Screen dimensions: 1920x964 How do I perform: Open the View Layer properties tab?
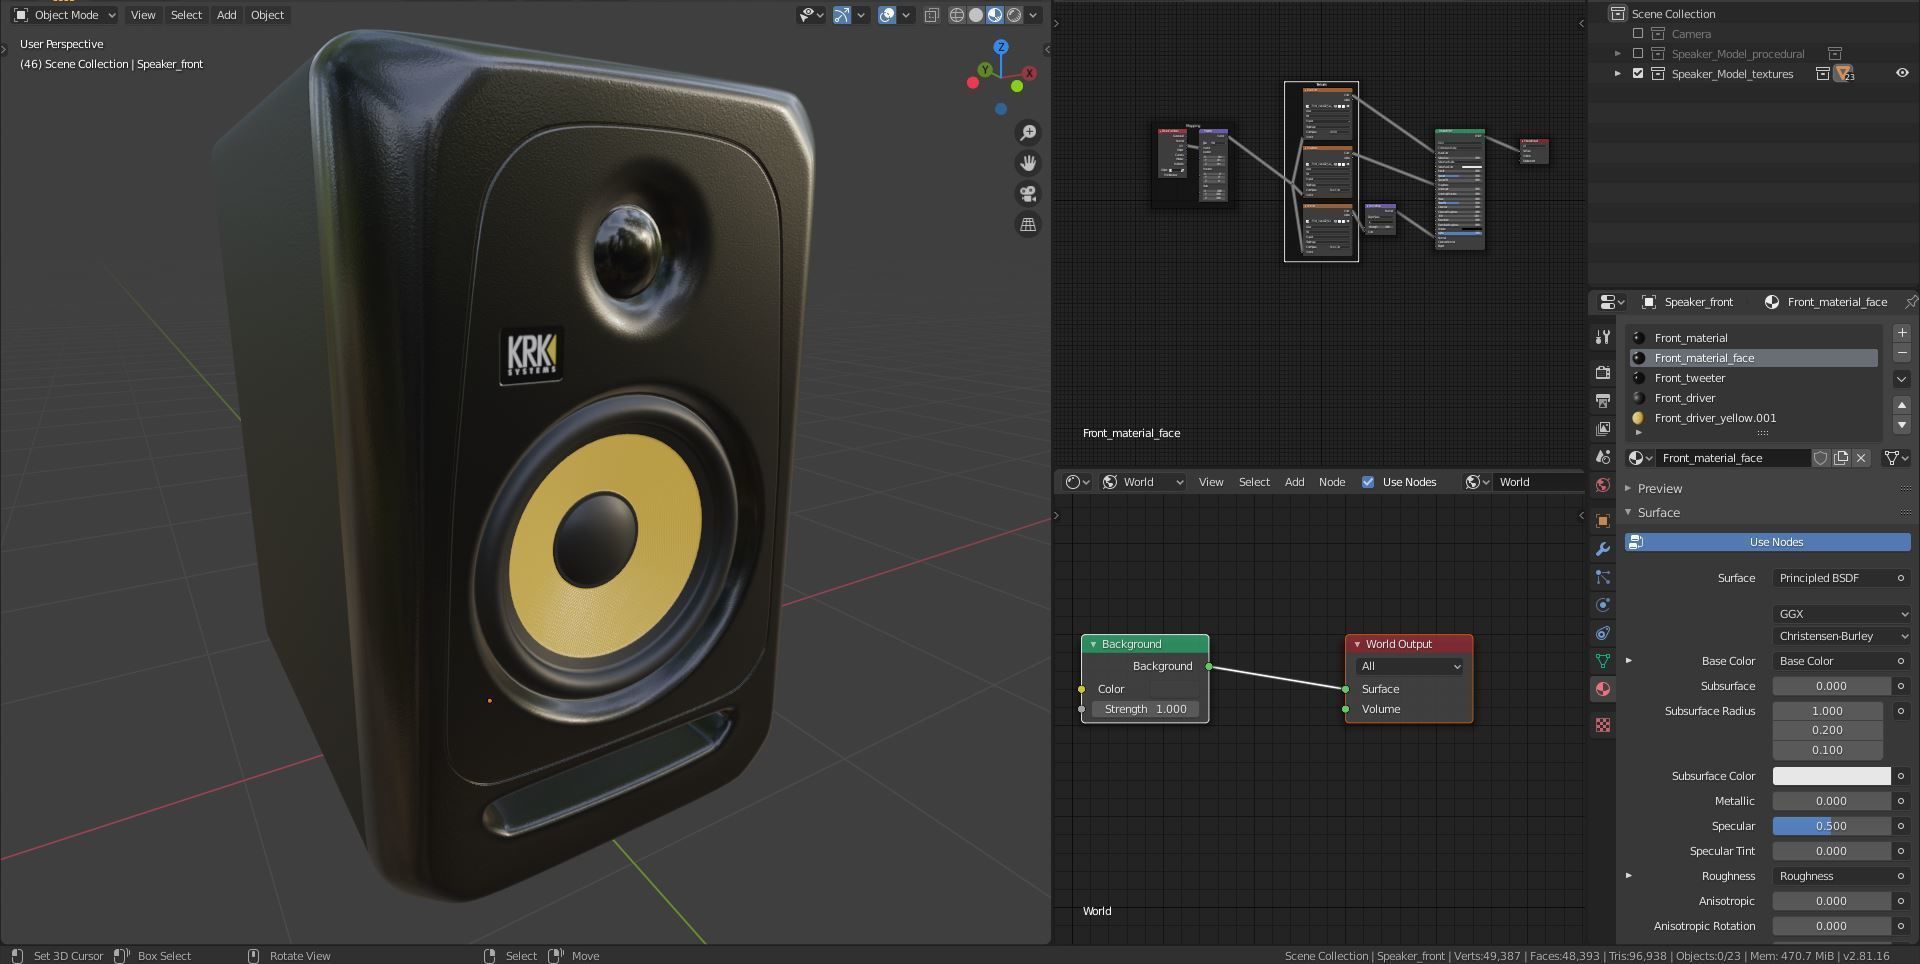coord(1603,429)
